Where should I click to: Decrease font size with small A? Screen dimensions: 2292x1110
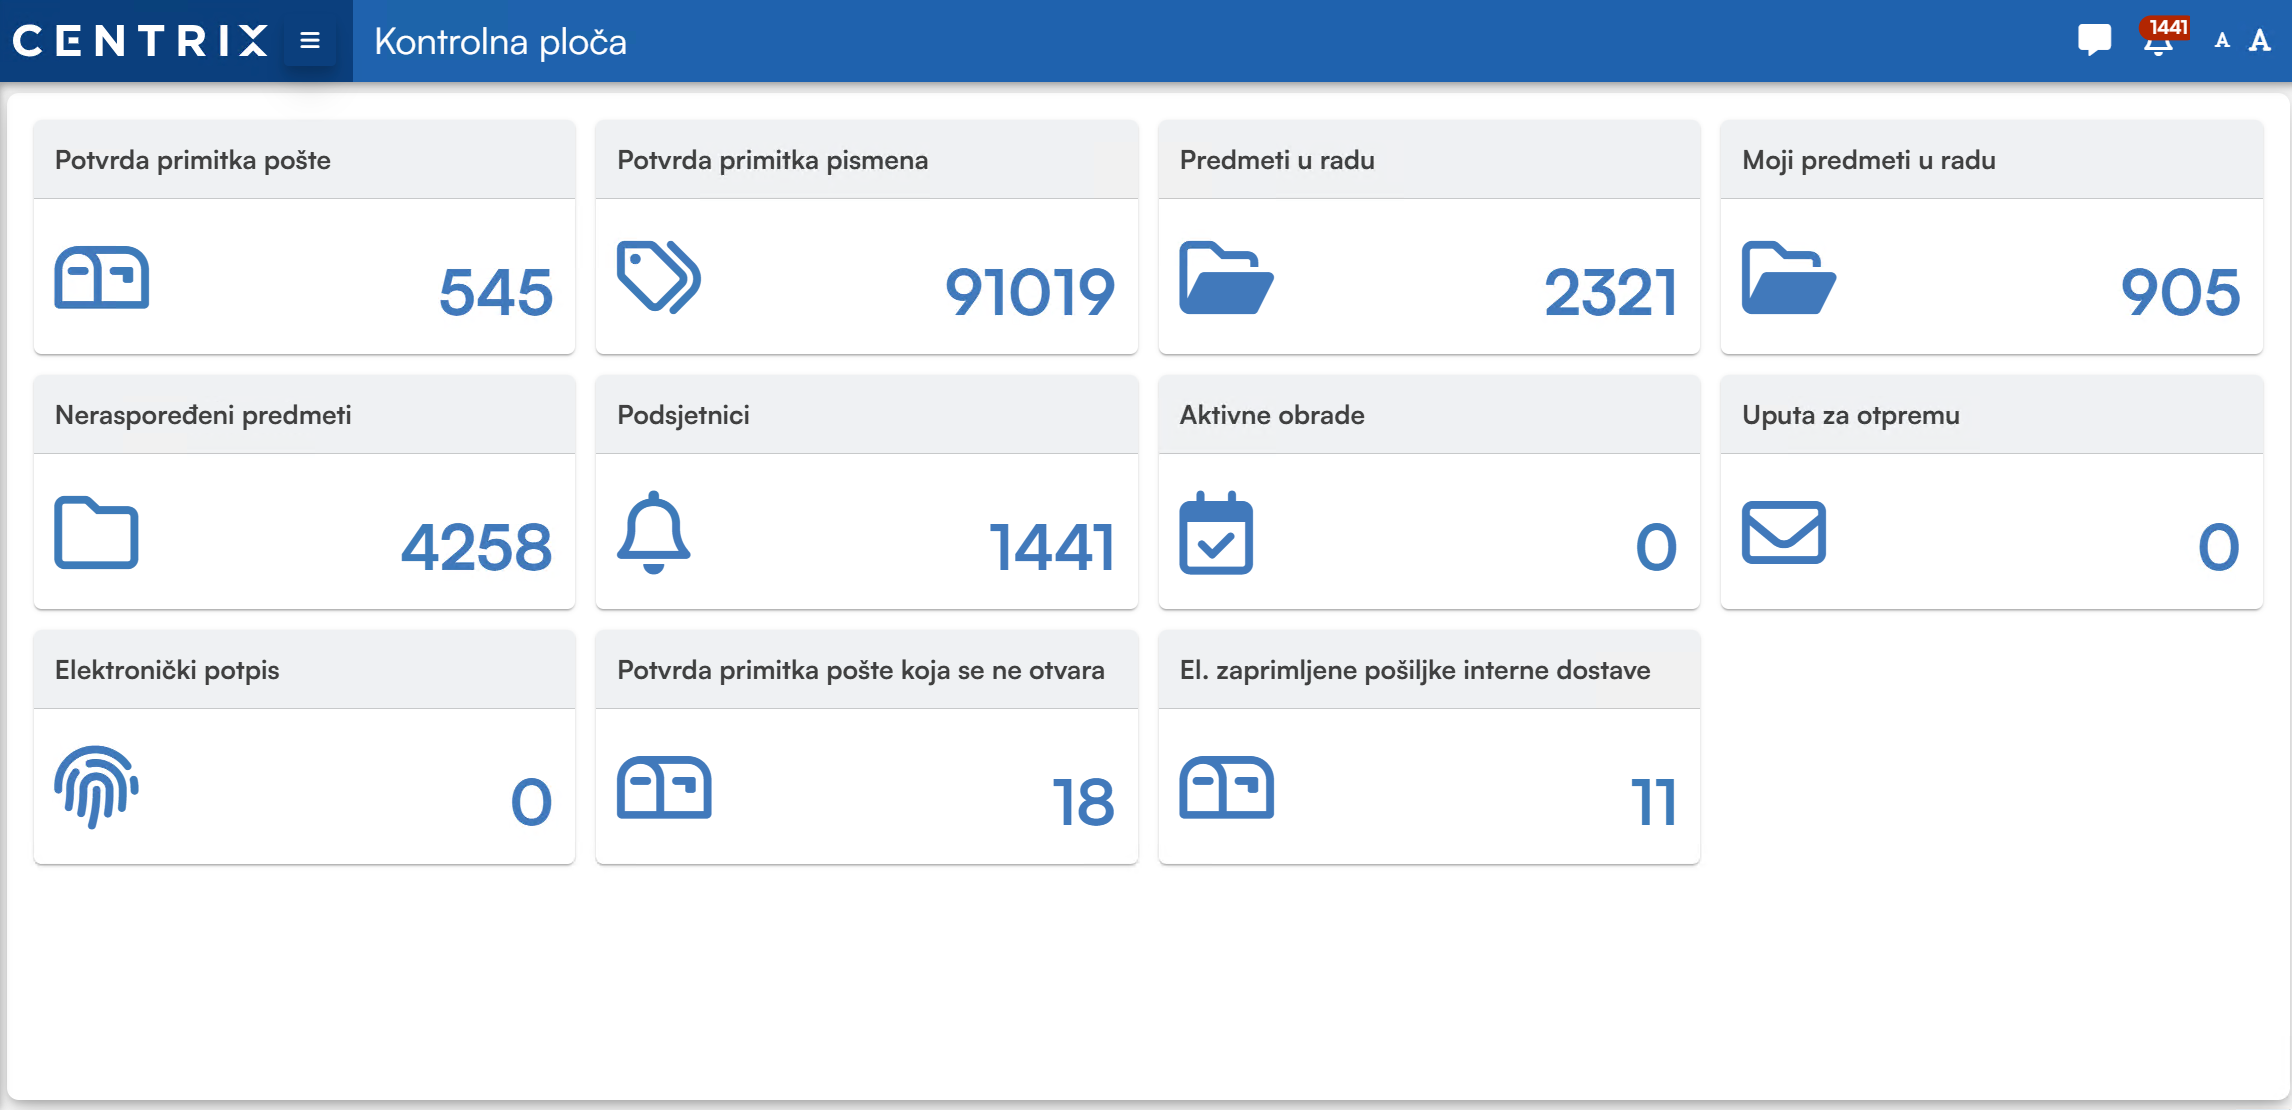(x=2222, y=41)
